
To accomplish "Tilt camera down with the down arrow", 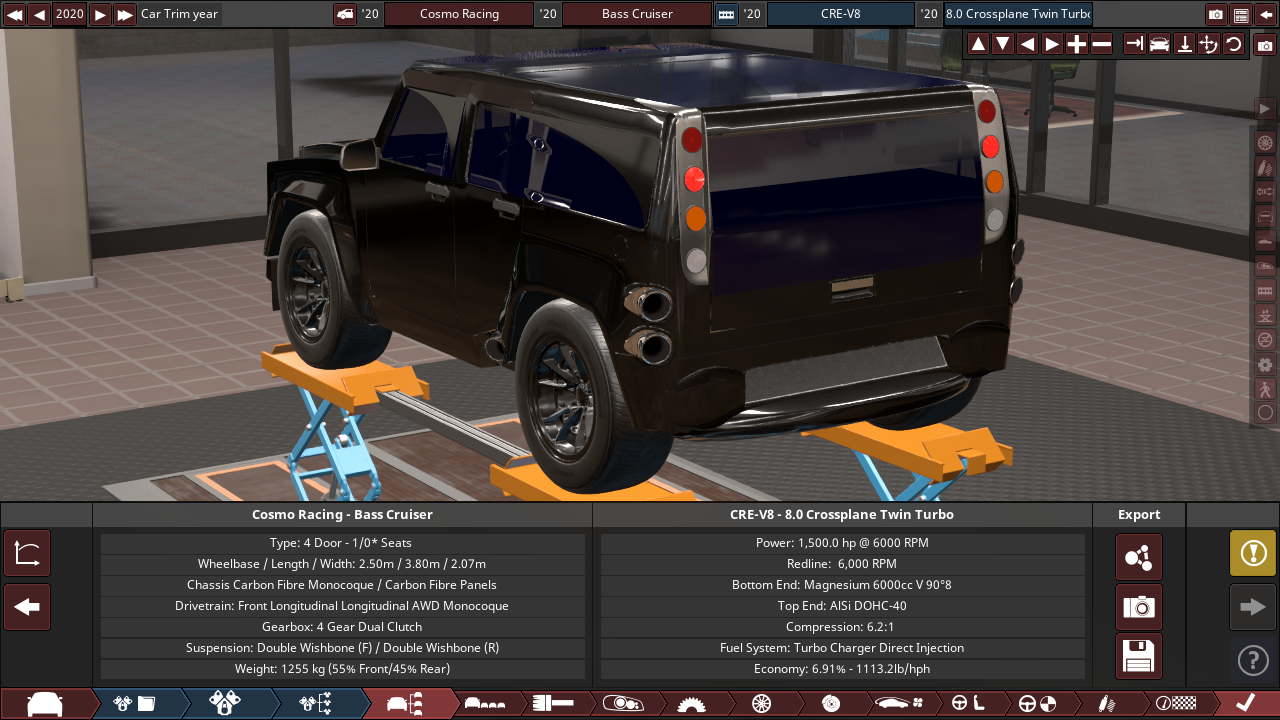I will pyautogui.click(x=1002, y=44).
